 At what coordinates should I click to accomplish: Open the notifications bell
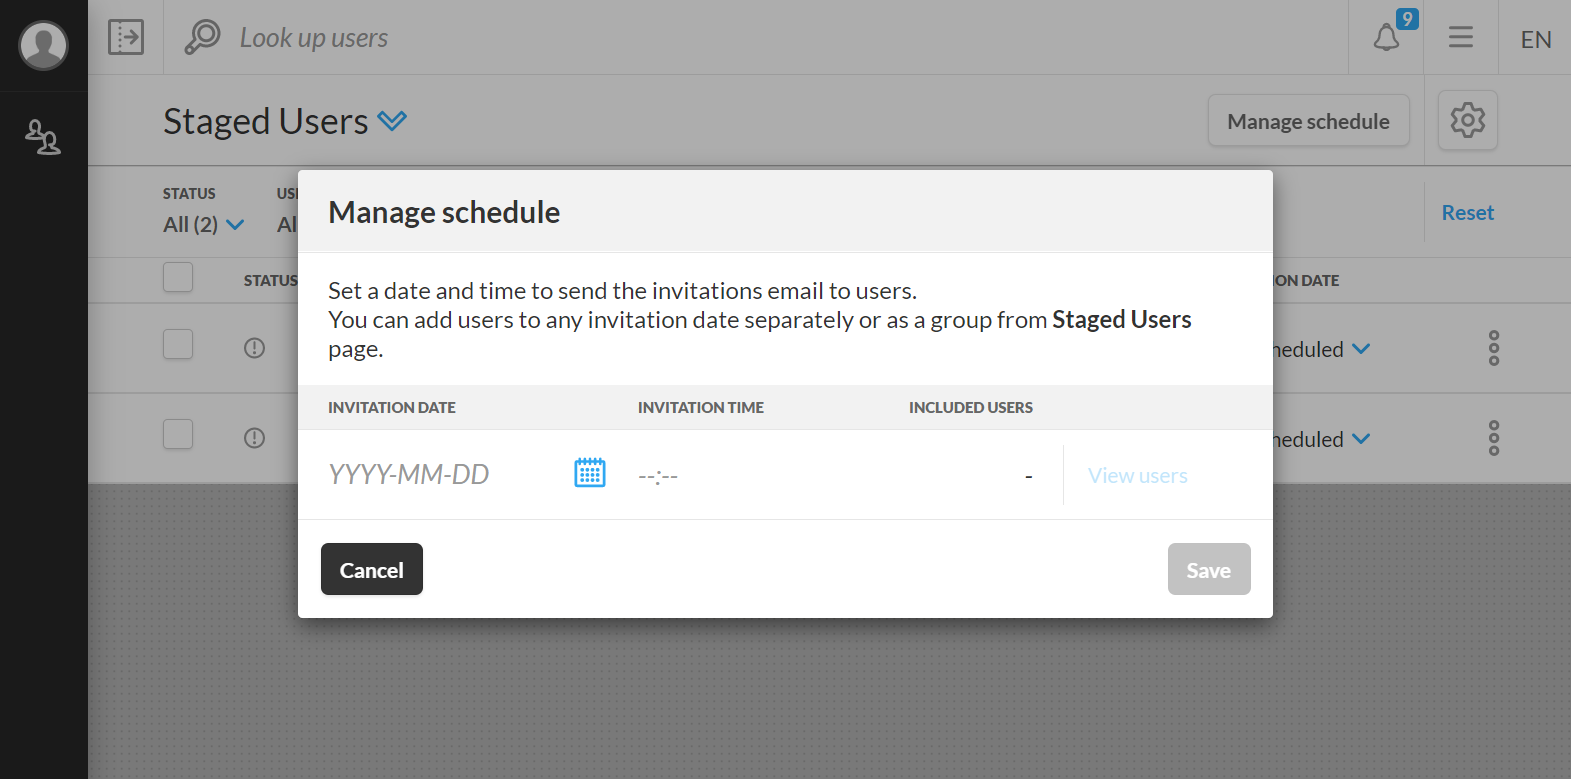pyautogui.click(x=1386, y=38)
